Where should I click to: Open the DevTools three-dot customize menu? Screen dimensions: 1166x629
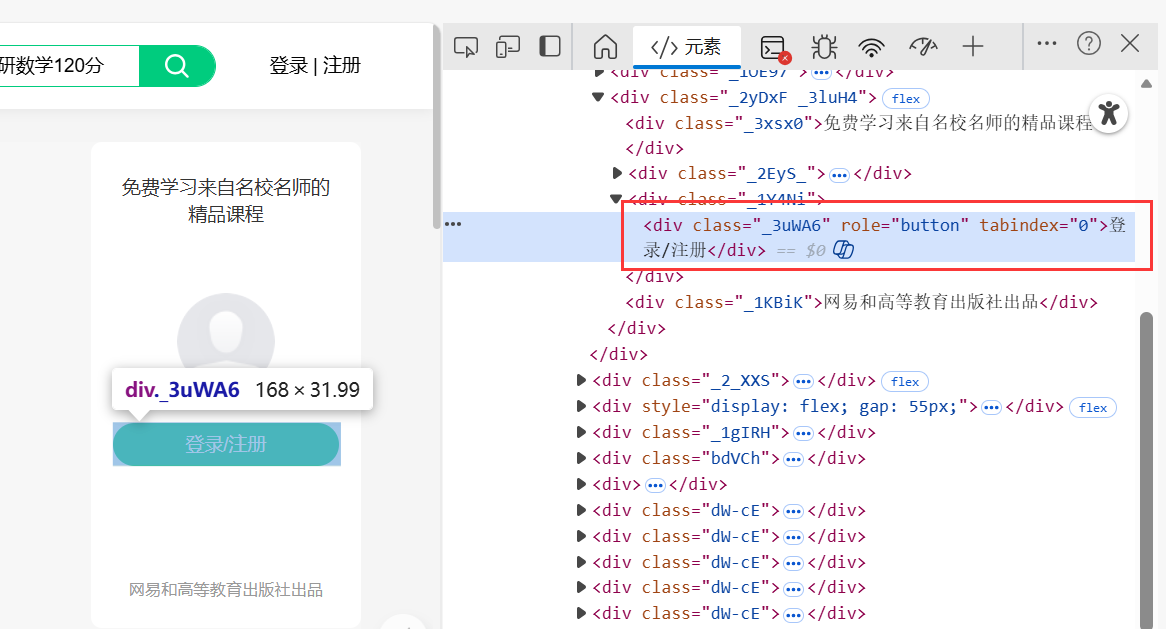pos(1047,43)
